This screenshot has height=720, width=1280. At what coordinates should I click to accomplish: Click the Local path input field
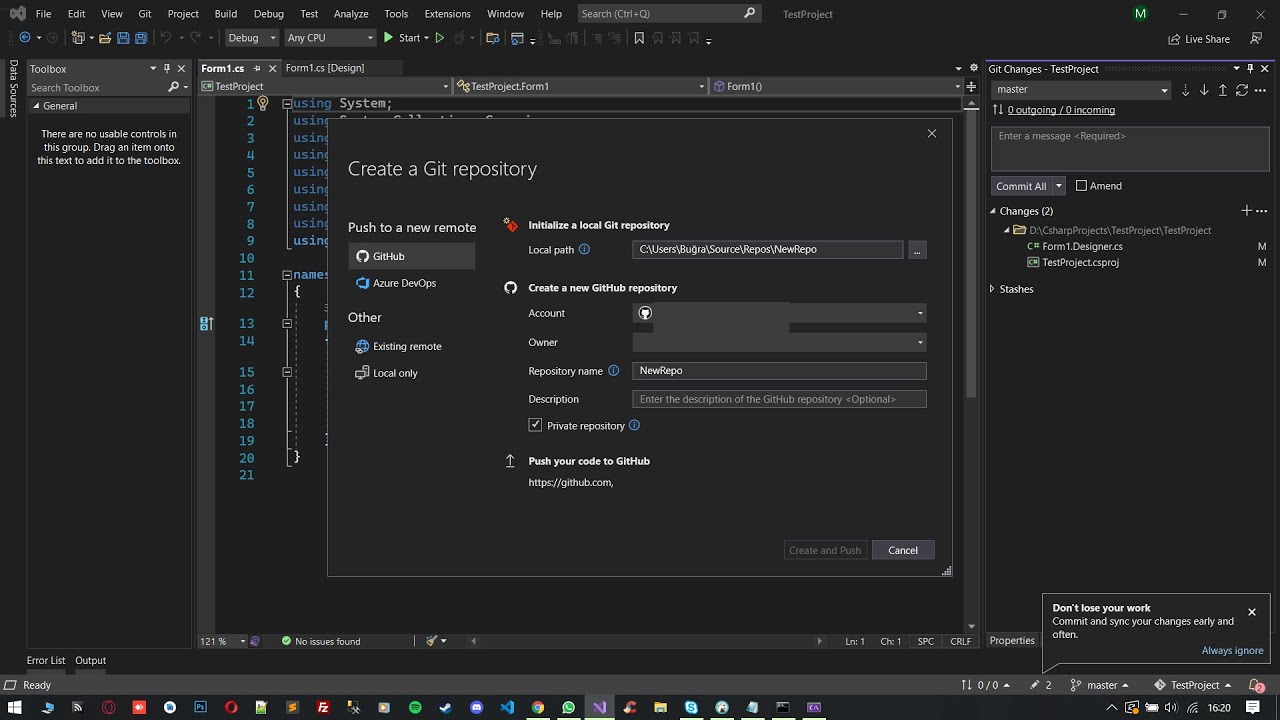767,250
